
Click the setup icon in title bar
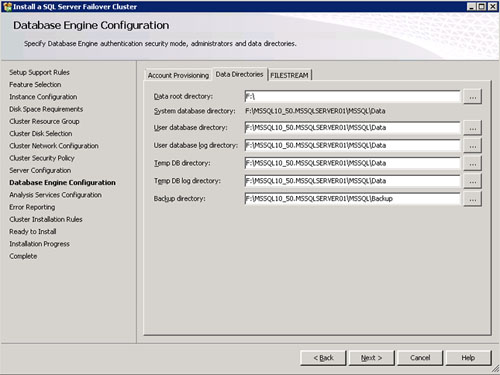[7, 7]
